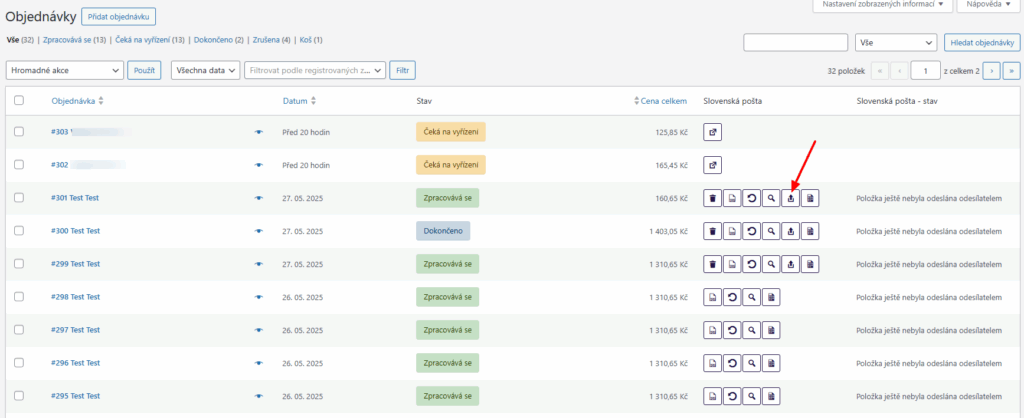
Task: Click the Hledat objednávky search button
Action: (982, 42)
